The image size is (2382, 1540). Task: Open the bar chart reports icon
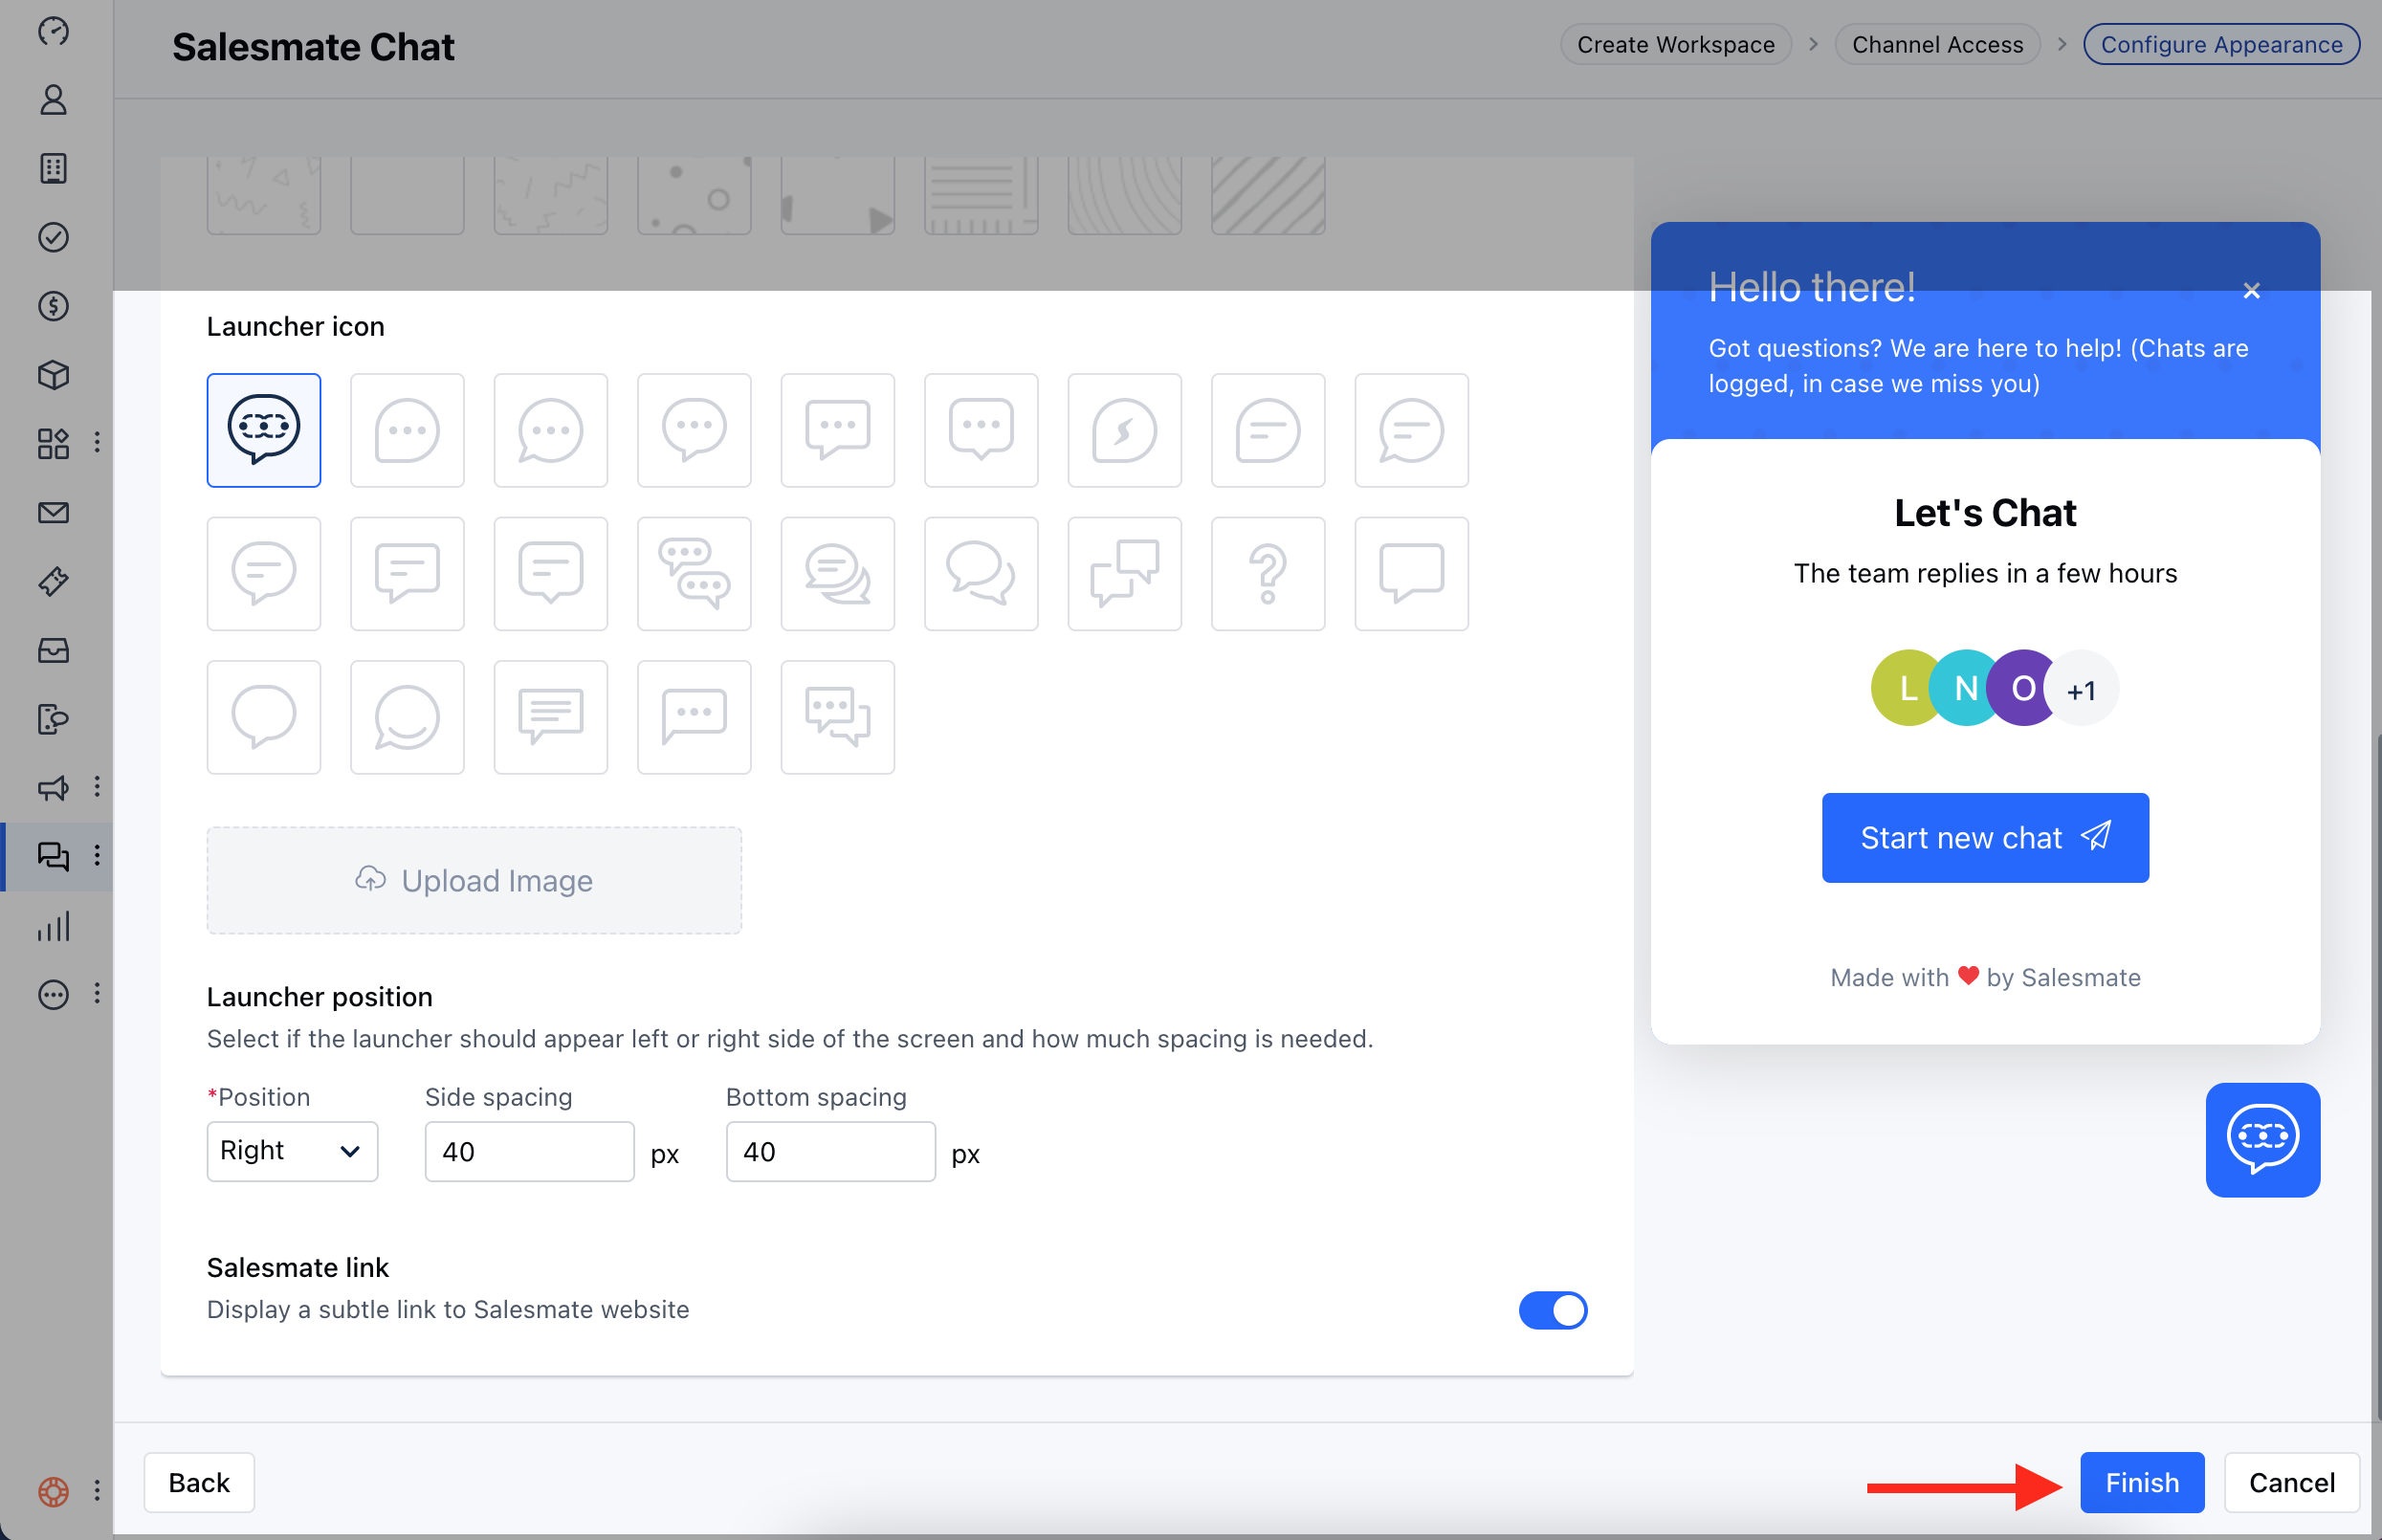pyautogui.click(x=53, y=926)
